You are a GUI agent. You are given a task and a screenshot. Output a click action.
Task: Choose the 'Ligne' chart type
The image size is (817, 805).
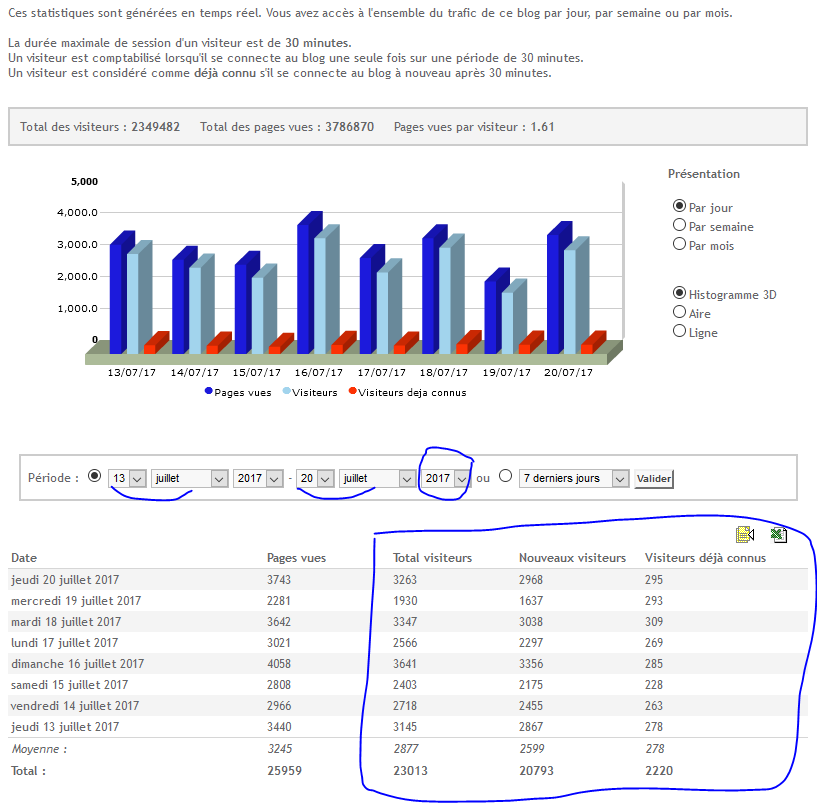pos(679,331)
